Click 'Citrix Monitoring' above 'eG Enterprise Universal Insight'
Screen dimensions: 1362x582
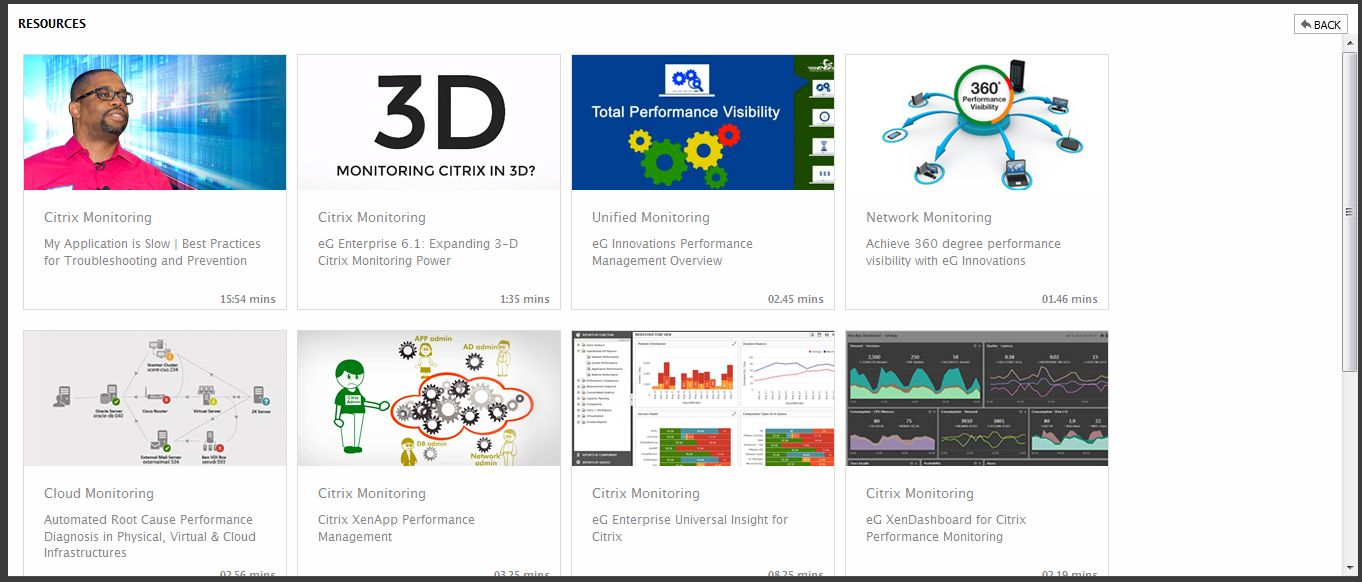click(646, 493)
